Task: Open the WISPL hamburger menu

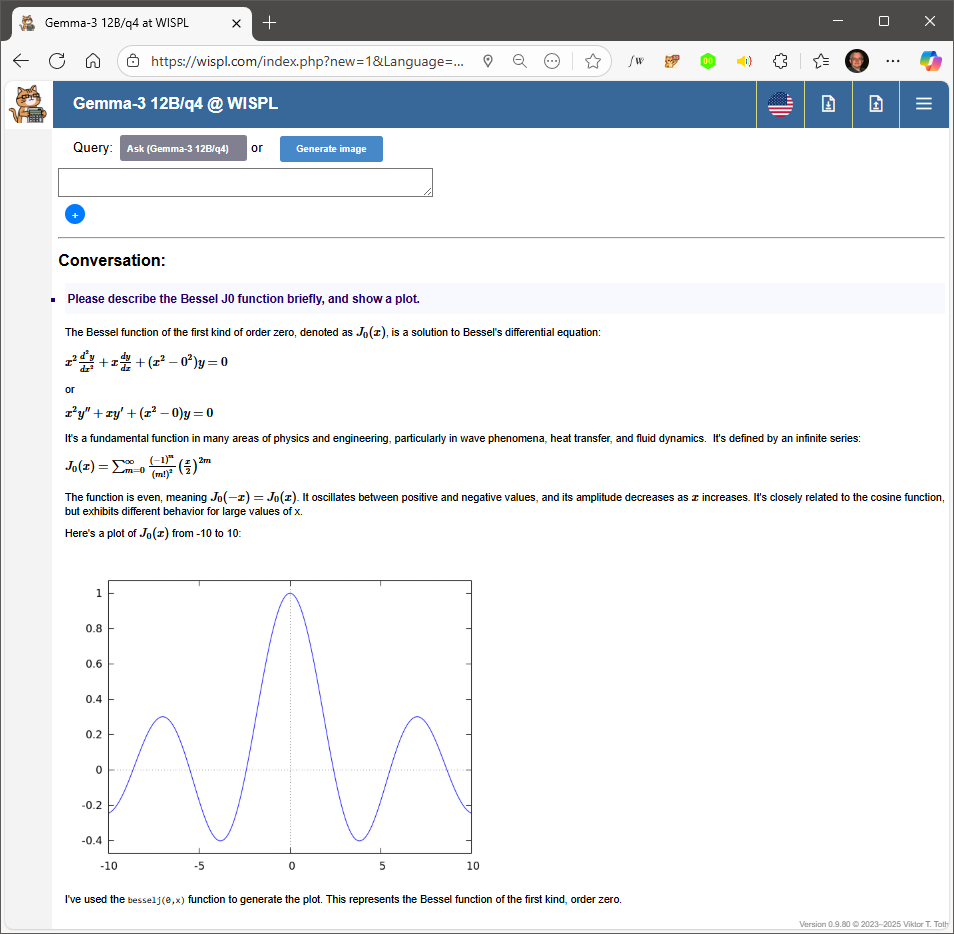Action: click(x=924, y=104)
